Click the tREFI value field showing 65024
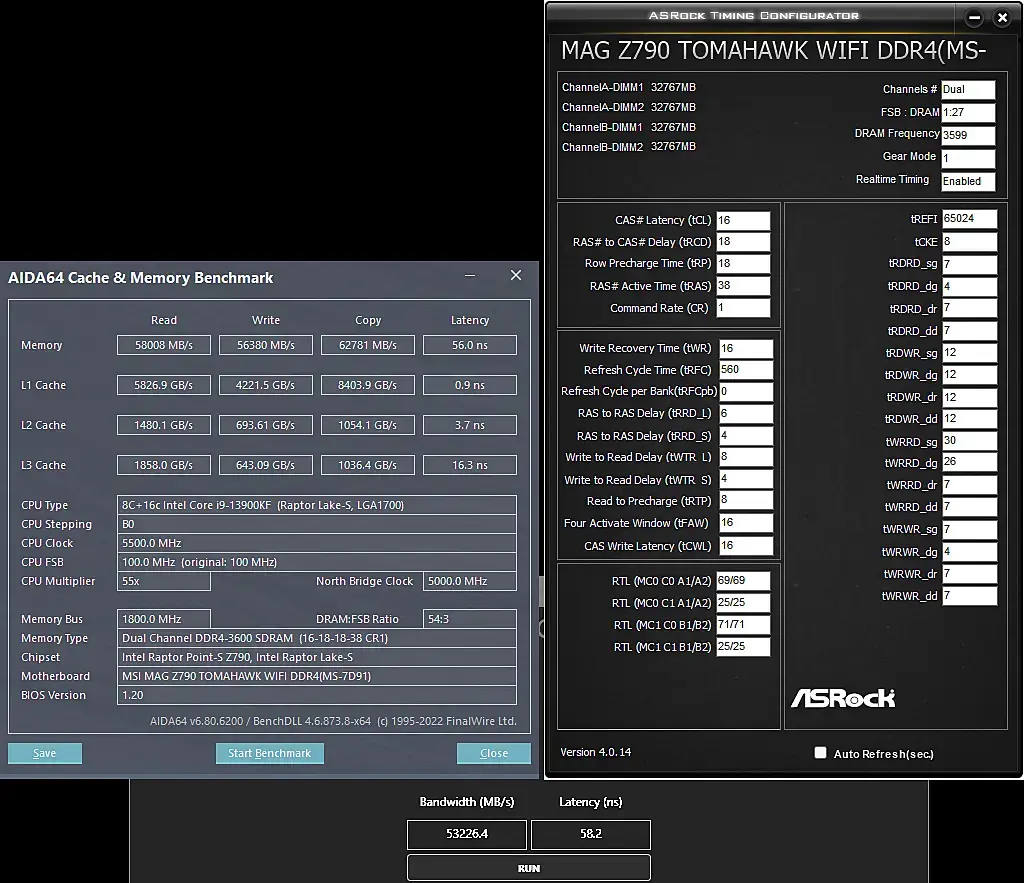The height and width of the screenshot is (883, 1024). click(969, 219)
